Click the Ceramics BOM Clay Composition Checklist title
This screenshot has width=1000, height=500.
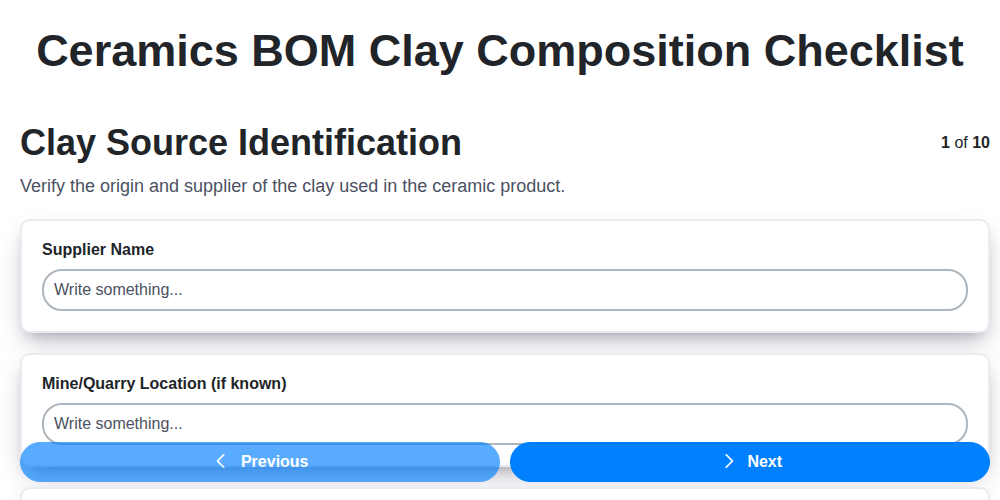coord(500,51)
